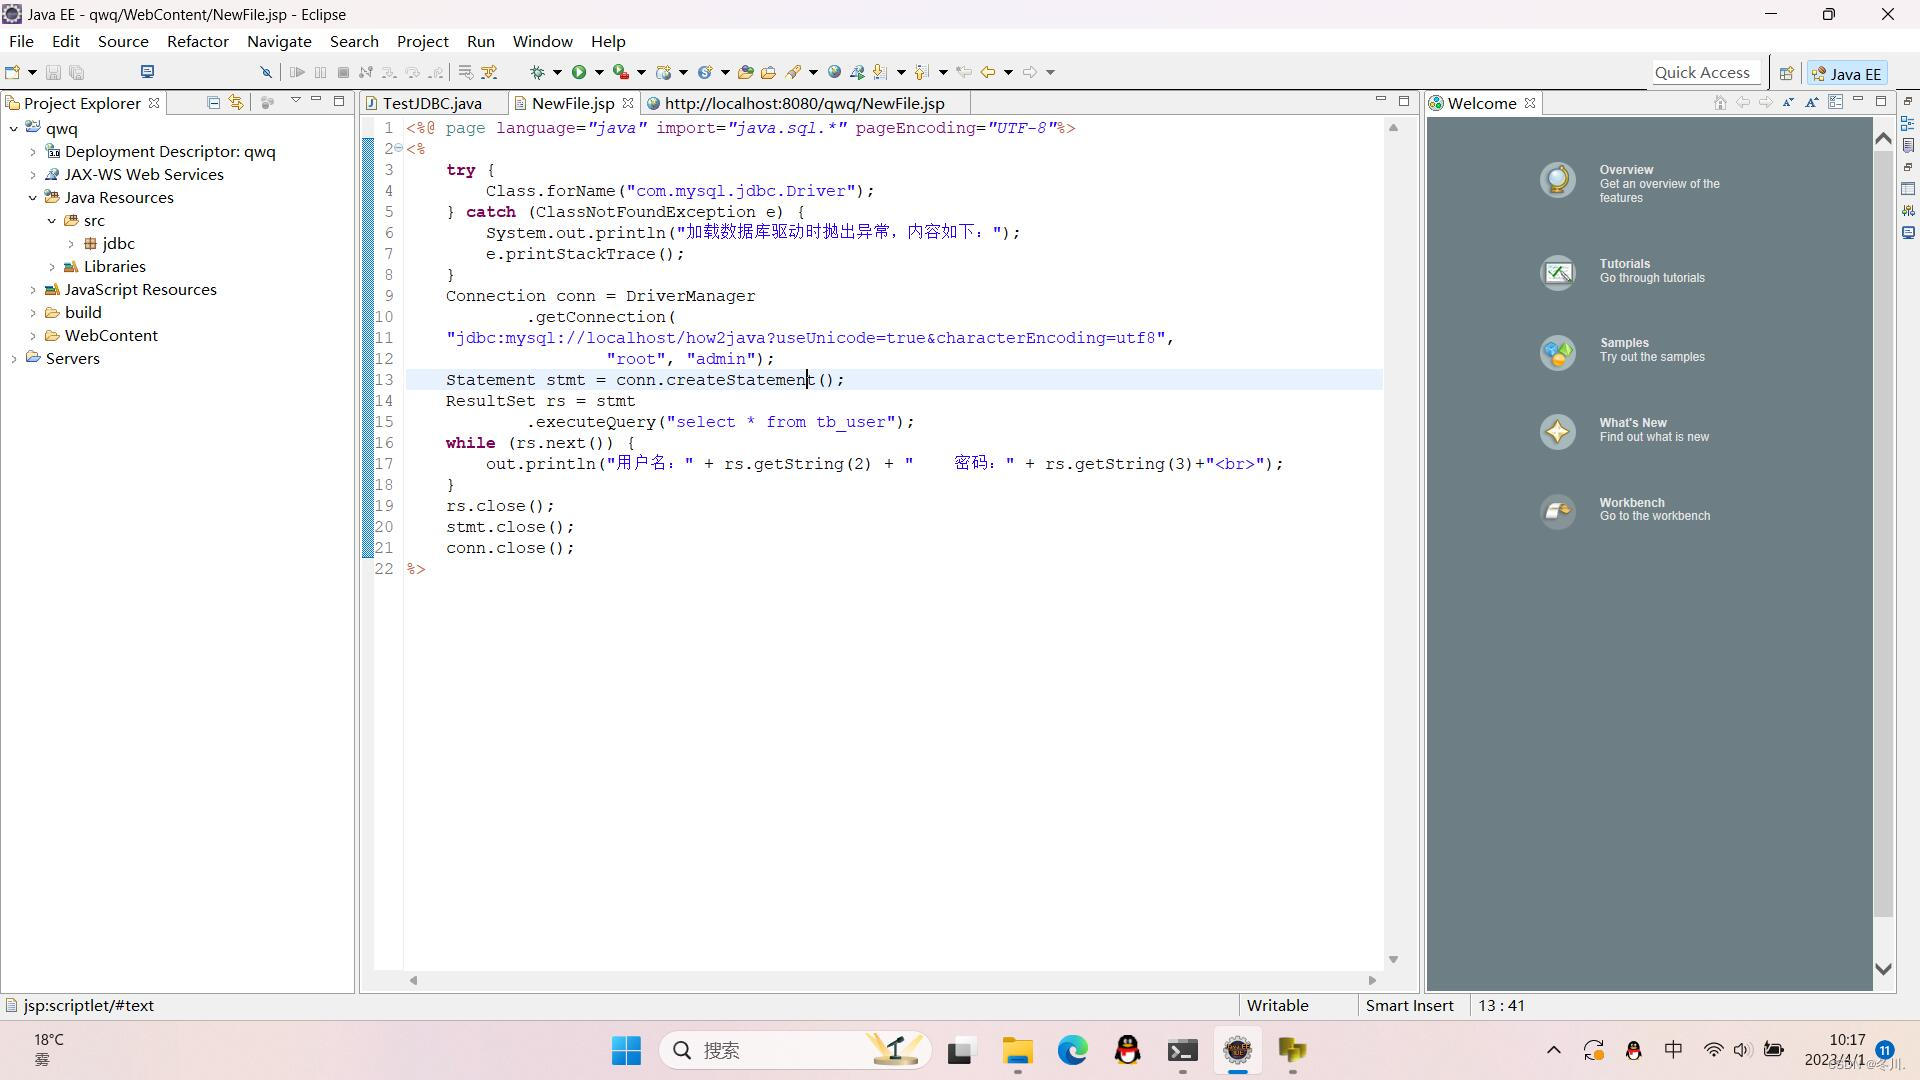Click the New Dynamic Web Project icon
This screenshot has height=1080, width=1920.
click(663, 72)
